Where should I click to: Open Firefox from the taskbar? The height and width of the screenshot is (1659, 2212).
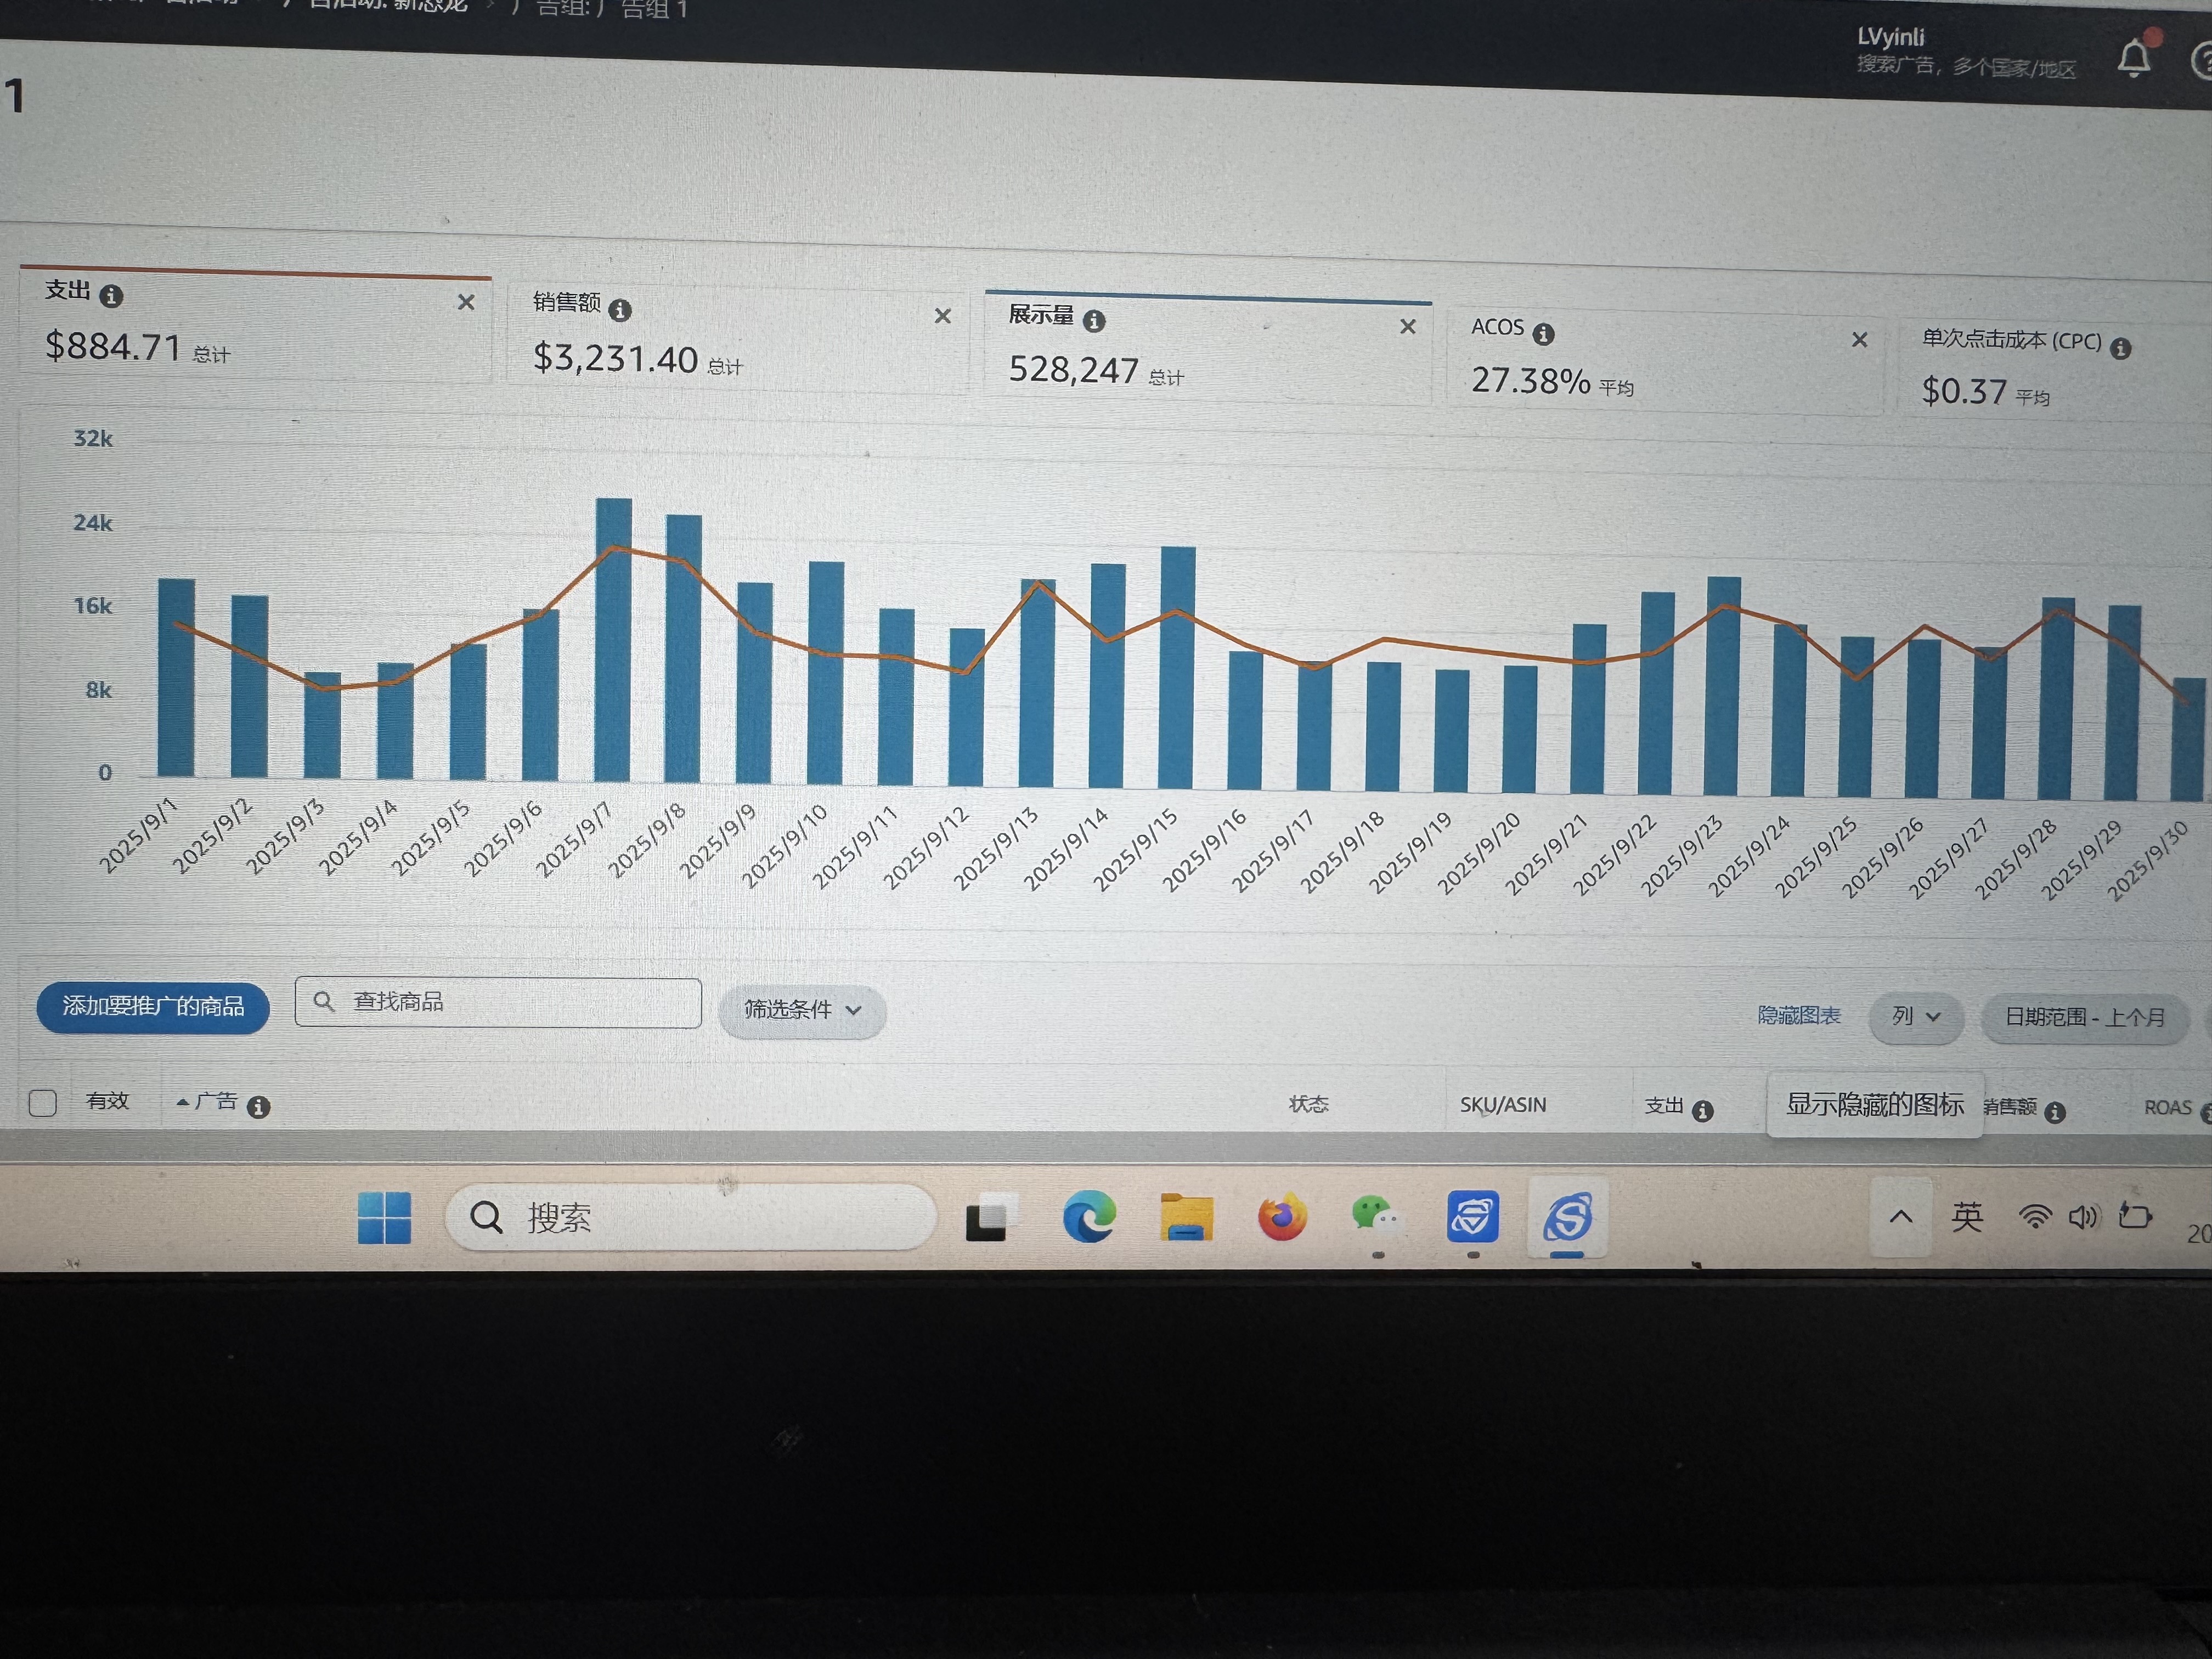[x=1281, y=1217]
